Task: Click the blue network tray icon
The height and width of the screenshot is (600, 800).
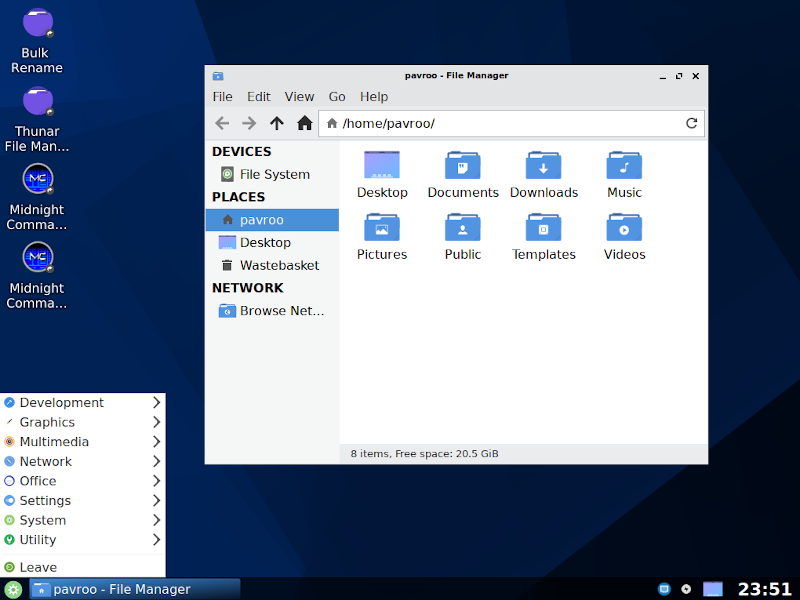Action: point(664,589)
